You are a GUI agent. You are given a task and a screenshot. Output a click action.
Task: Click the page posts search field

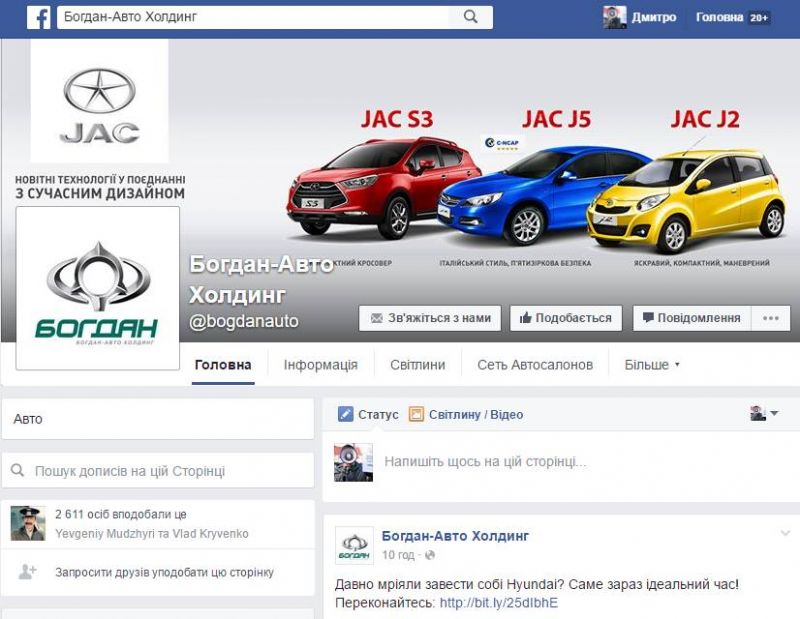point(158,470)
